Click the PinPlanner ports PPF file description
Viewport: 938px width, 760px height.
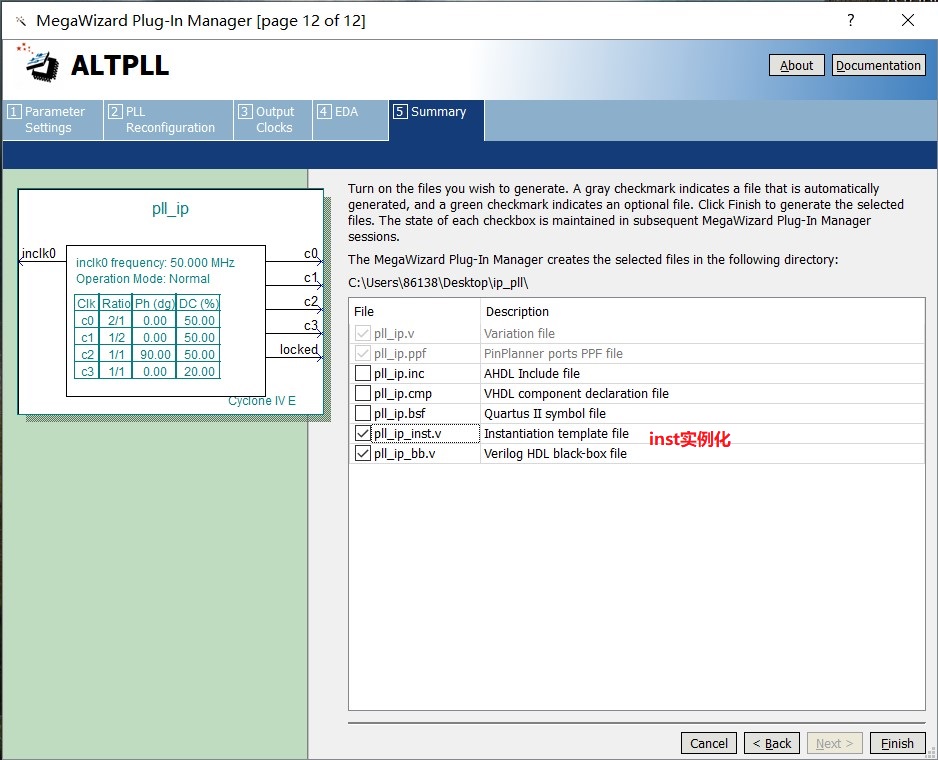pyautogui.click(x=553, y=354)
